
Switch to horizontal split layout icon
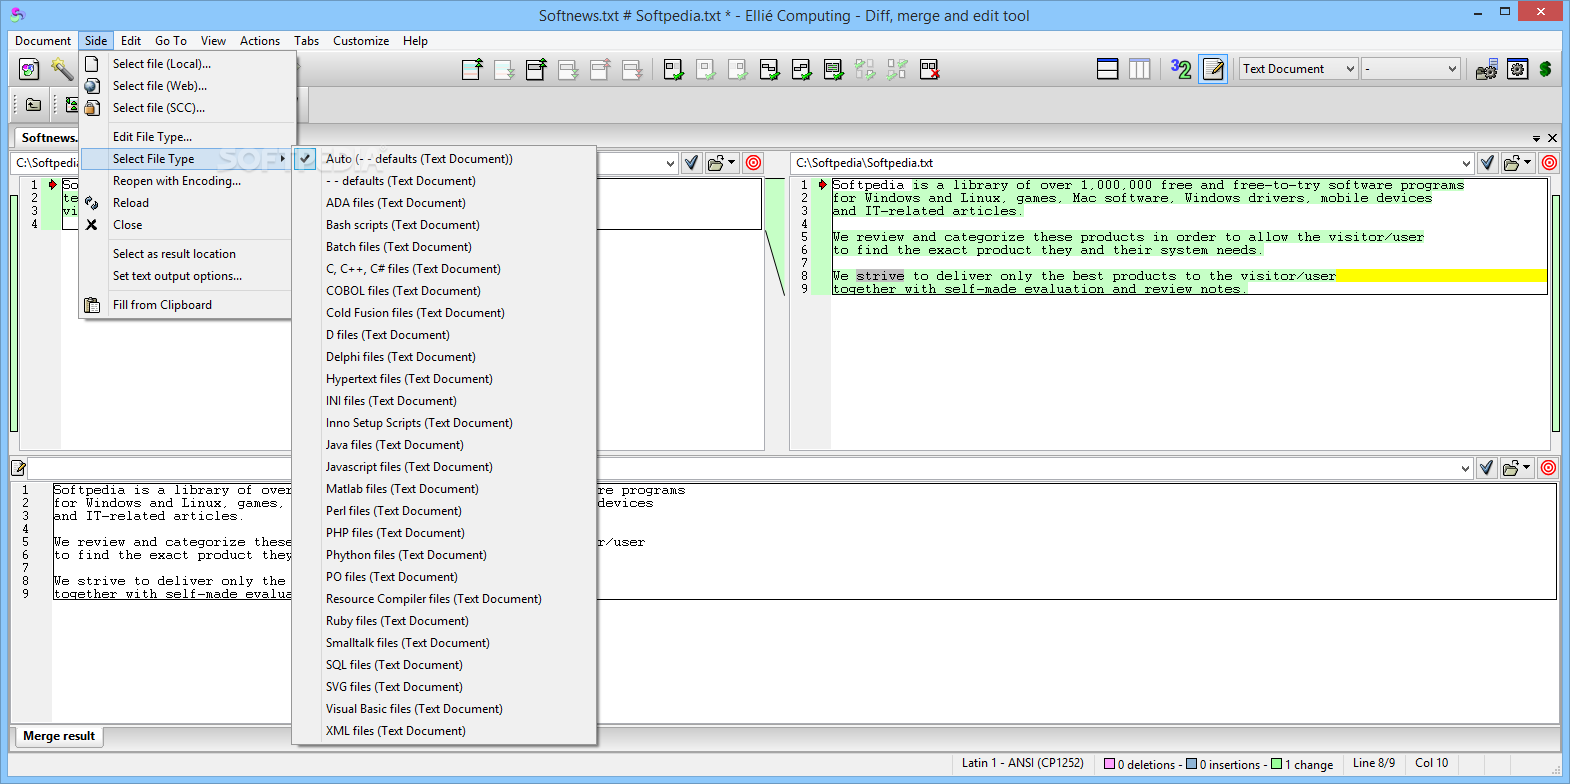[1107, 69]
